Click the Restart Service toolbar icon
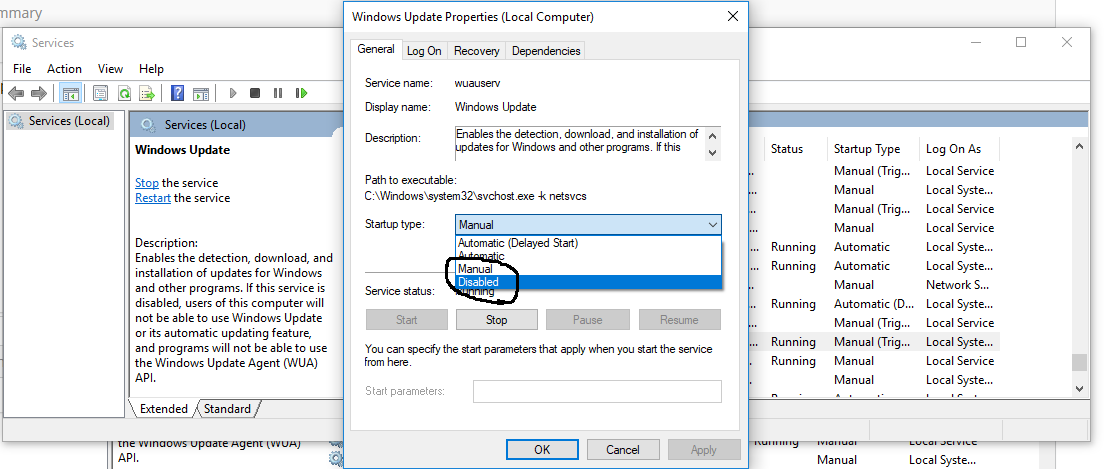Image resolution: width=1113 pixels, height=469 pixels. point(302,93)
